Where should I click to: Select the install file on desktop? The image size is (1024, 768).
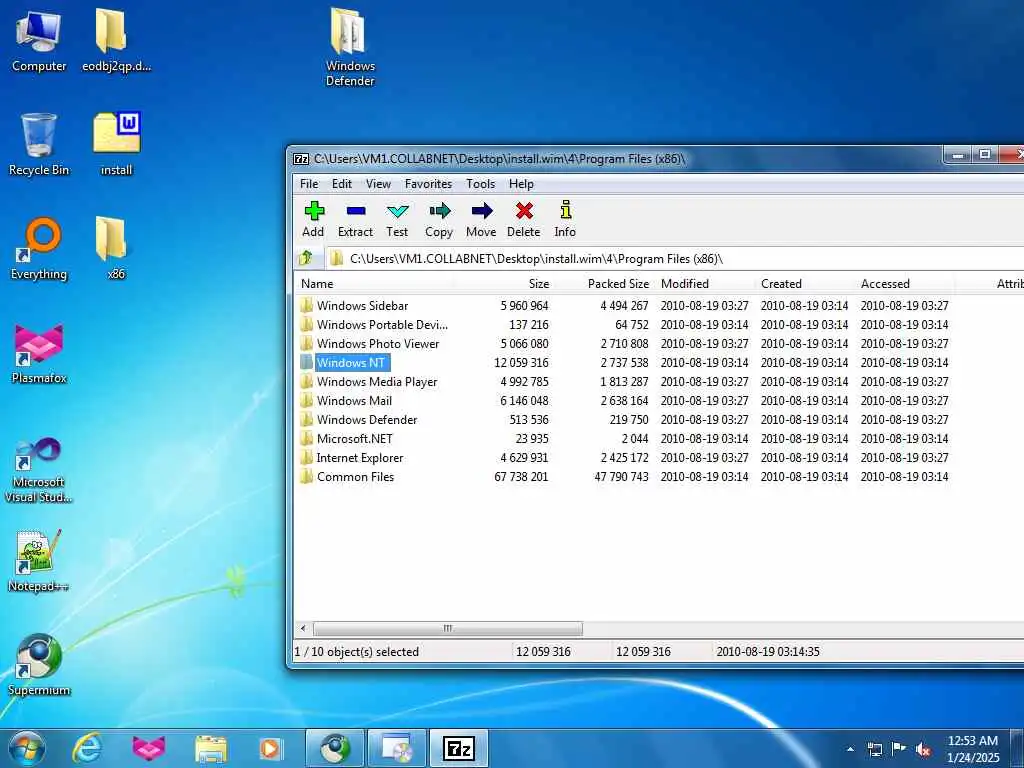tap(116, 145)
